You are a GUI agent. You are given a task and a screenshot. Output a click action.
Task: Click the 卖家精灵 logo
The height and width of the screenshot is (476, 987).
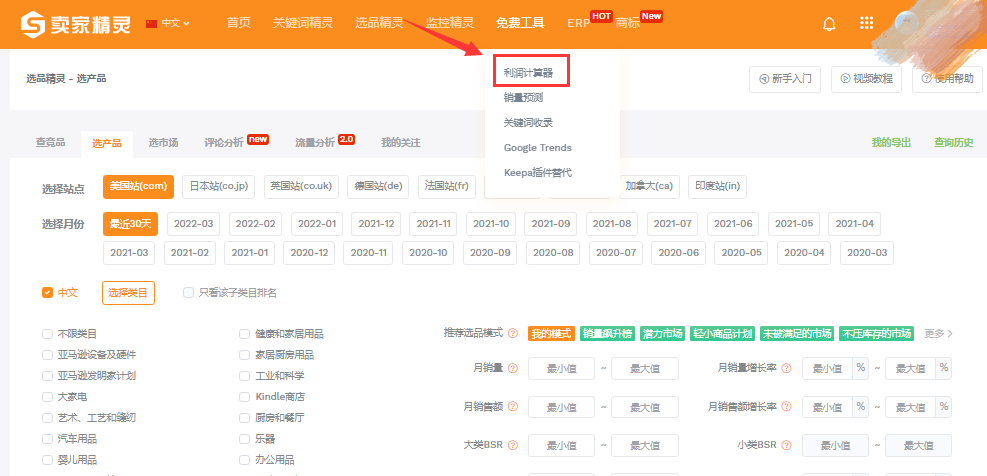[76, 24]
